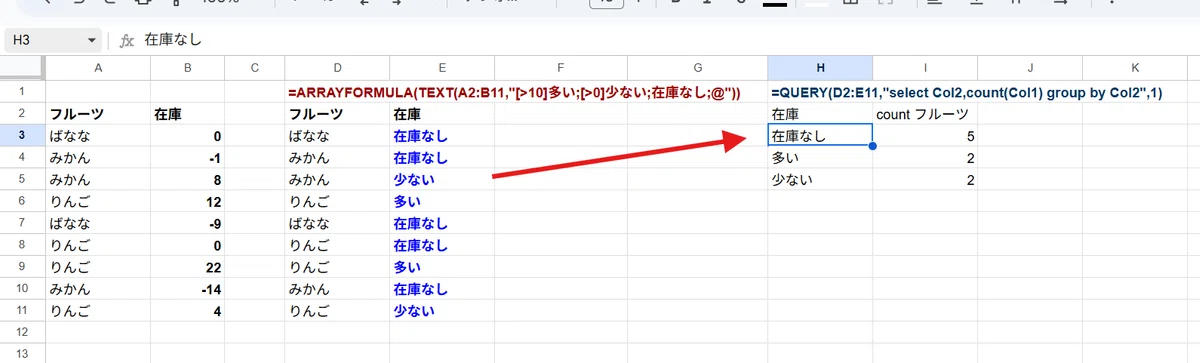The image size is (1200, 363).
Task: Click the 少ない cell in column H
Action: 820,180
